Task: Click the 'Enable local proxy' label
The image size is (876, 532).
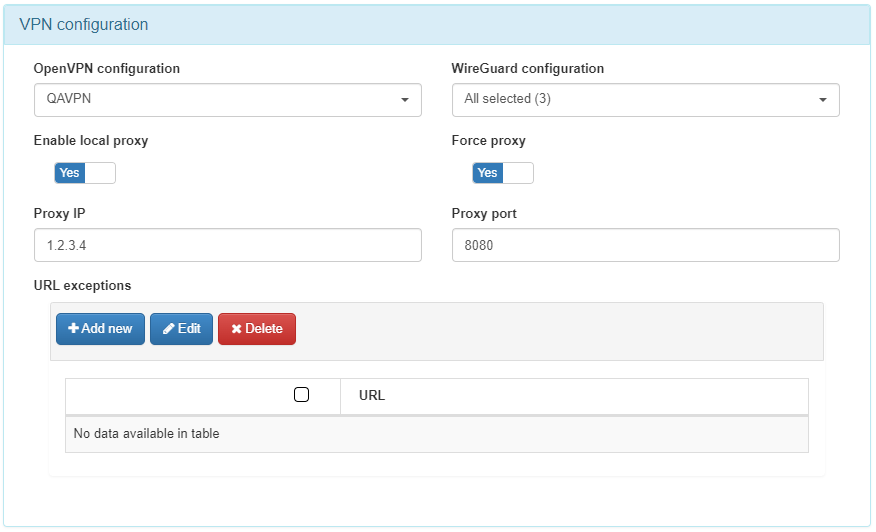Action: point(91,140)
